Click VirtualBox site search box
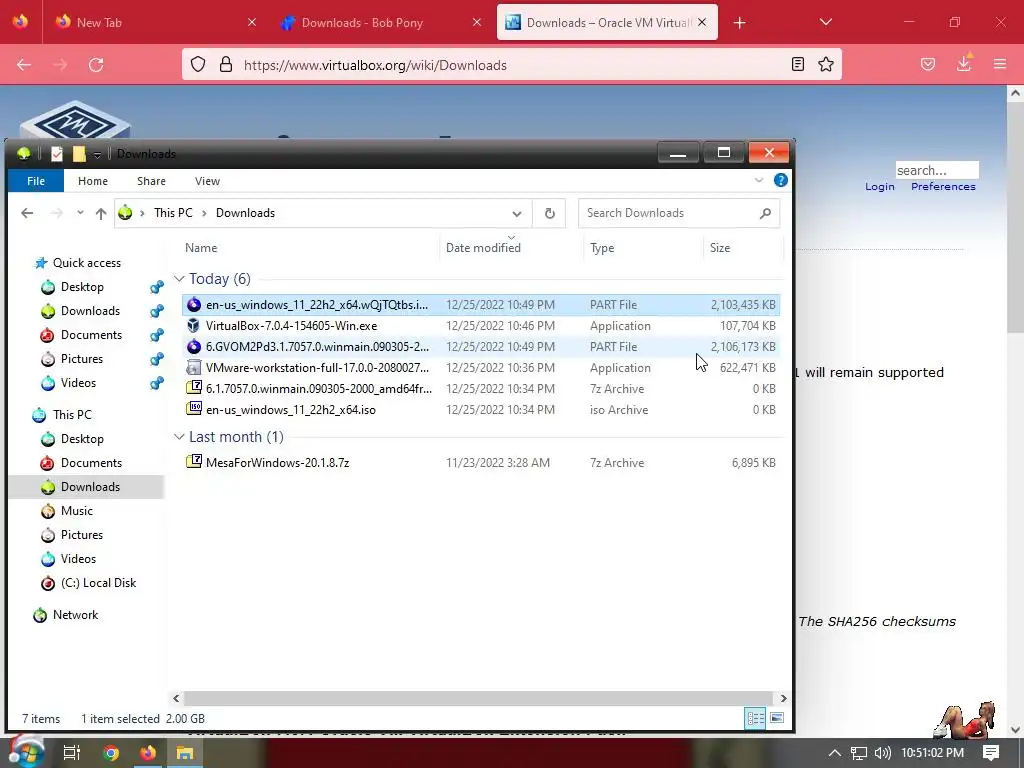The height and width of the screenshot is (768, 1024). (x=936, y=170)
